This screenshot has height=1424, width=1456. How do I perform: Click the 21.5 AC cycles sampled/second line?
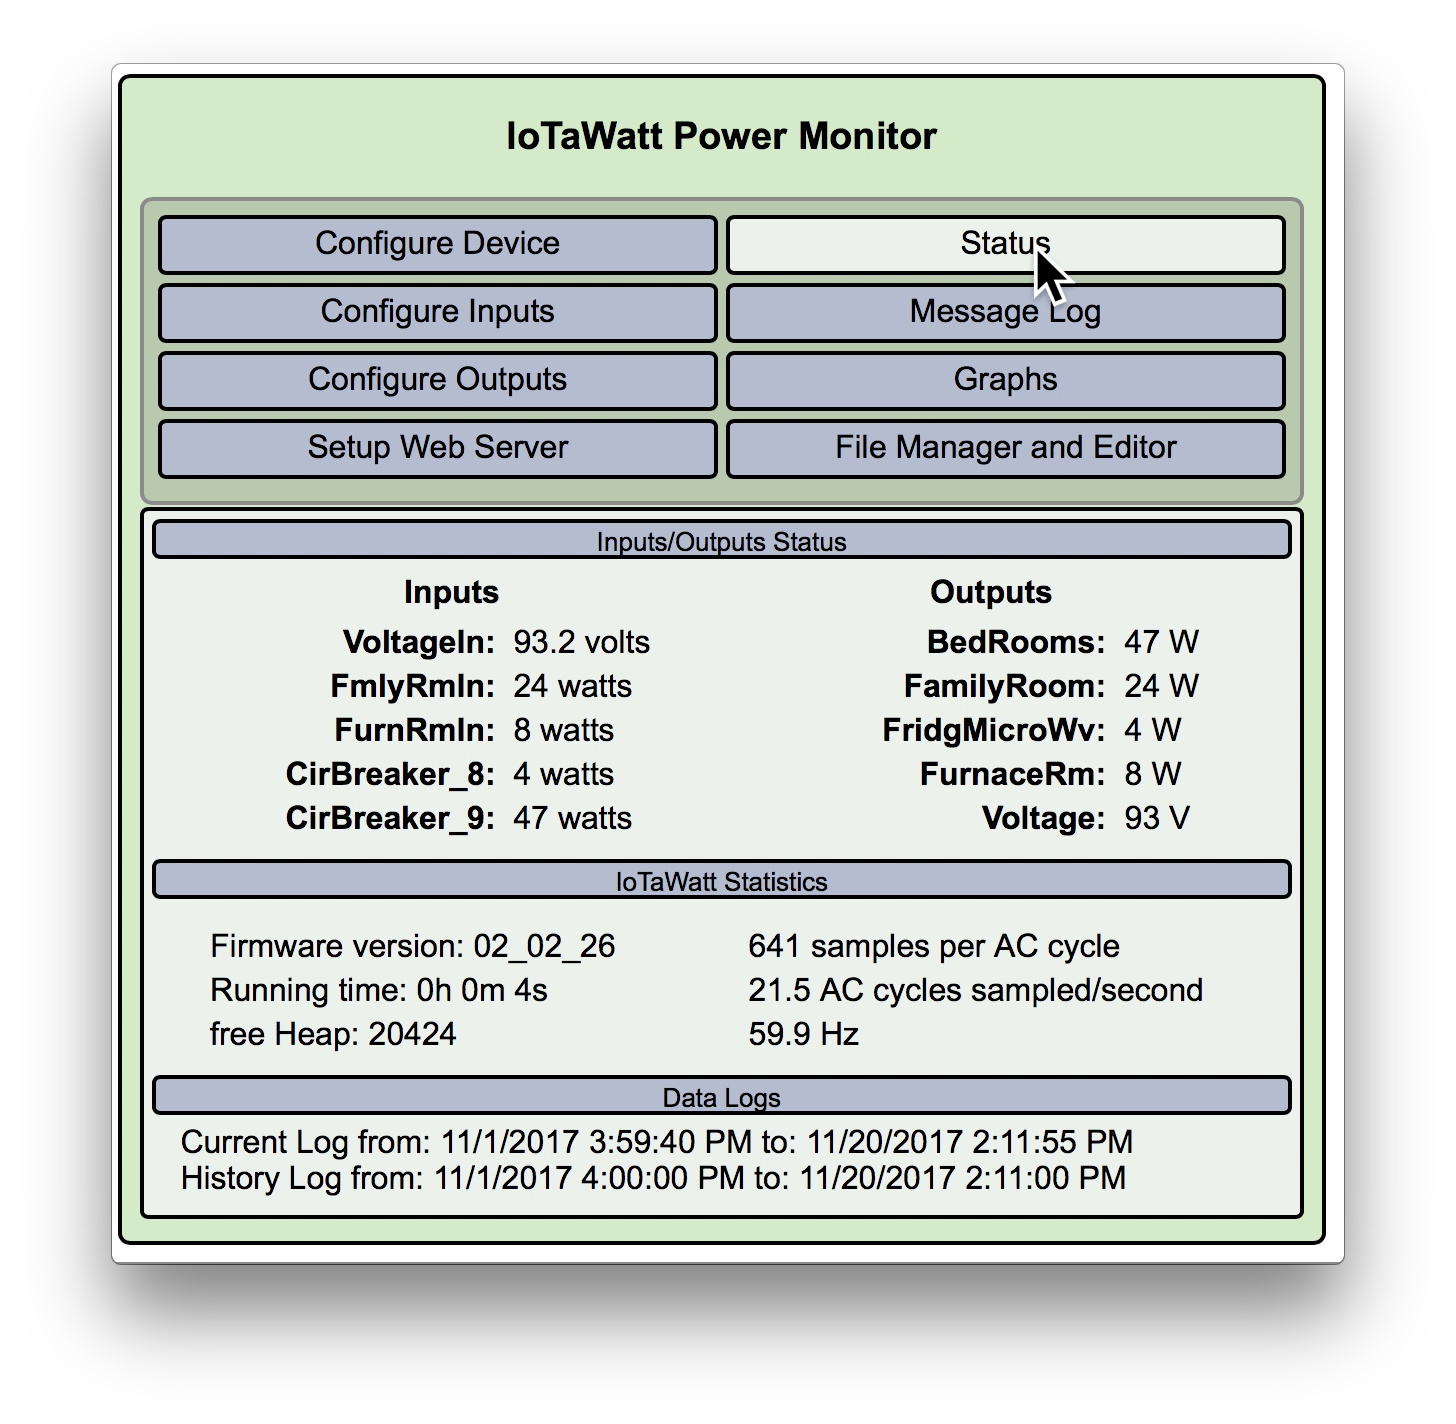coord(976,990)
